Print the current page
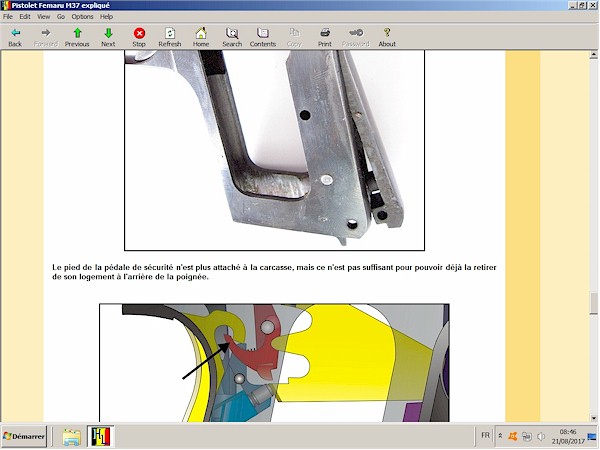 325,38
